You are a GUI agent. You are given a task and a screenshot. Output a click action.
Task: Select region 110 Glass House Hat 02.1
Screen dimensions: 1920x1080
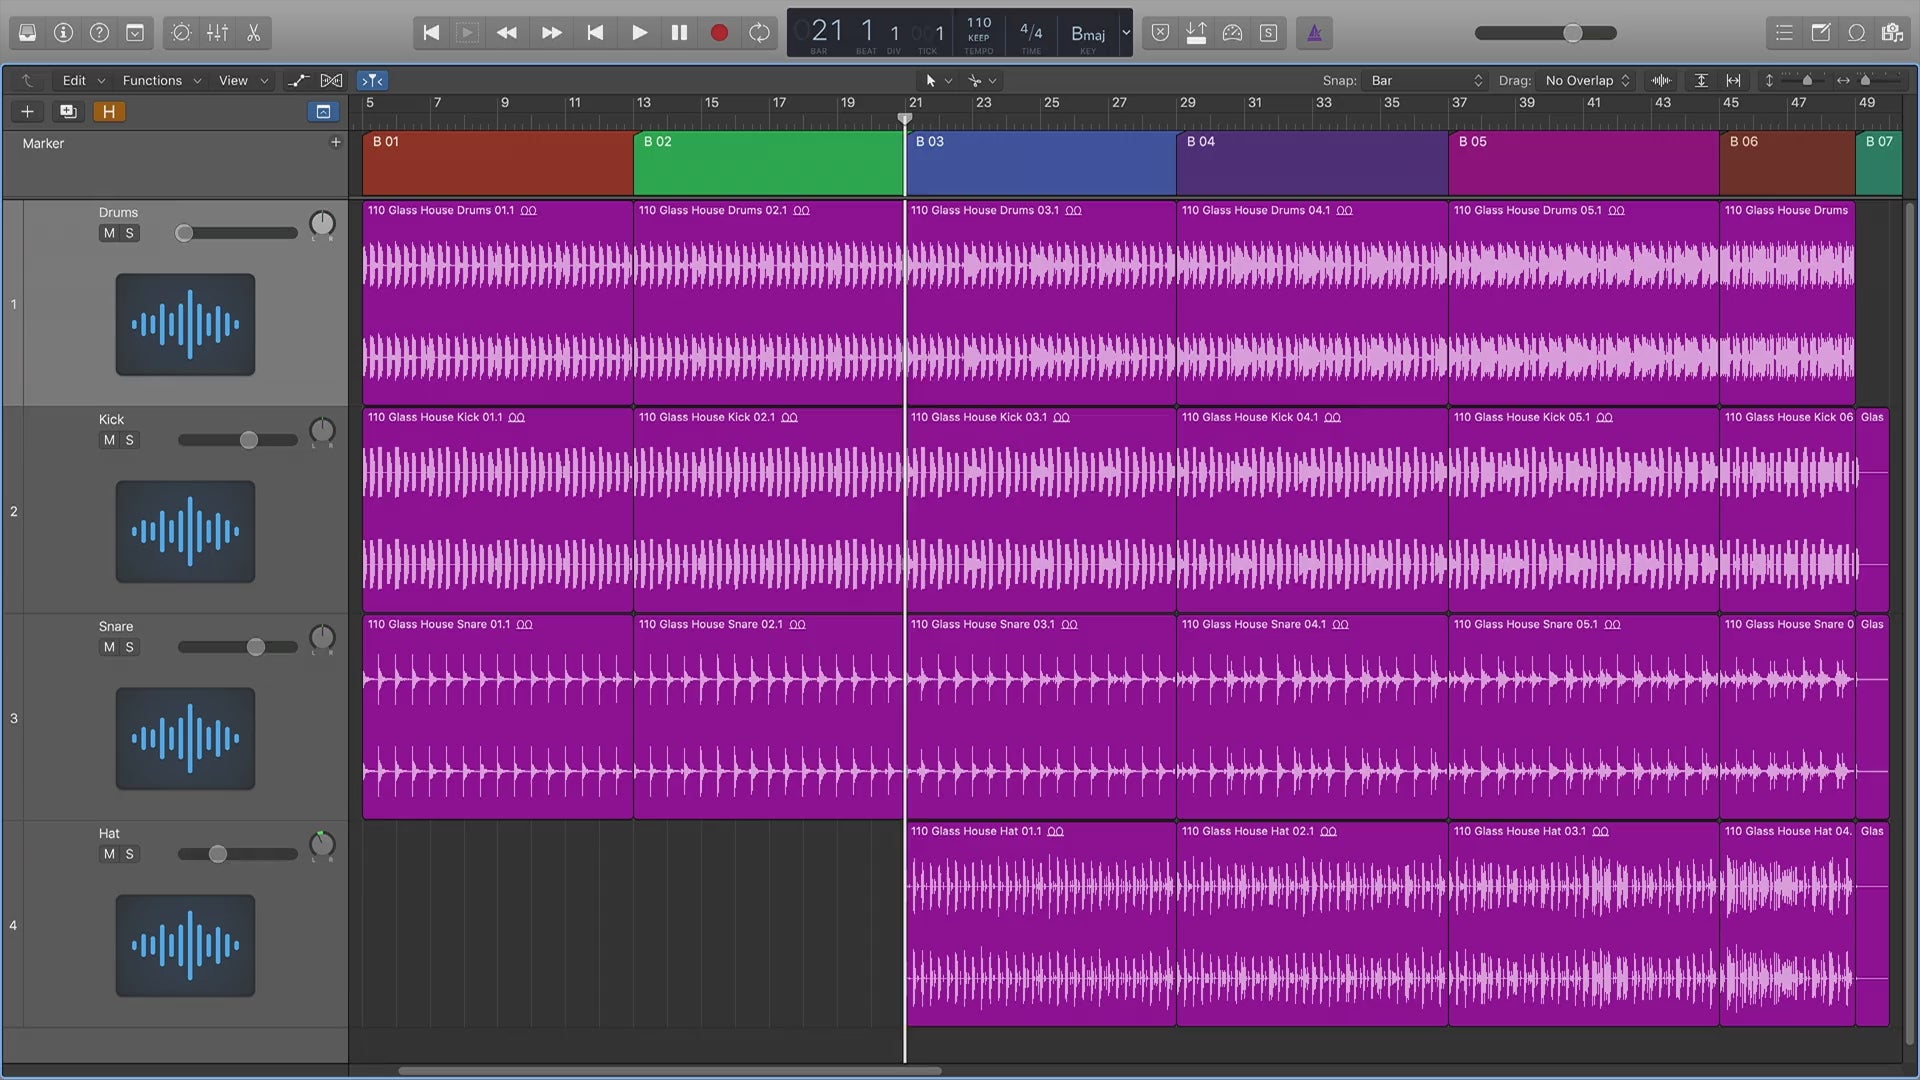tap(1312, 924)
